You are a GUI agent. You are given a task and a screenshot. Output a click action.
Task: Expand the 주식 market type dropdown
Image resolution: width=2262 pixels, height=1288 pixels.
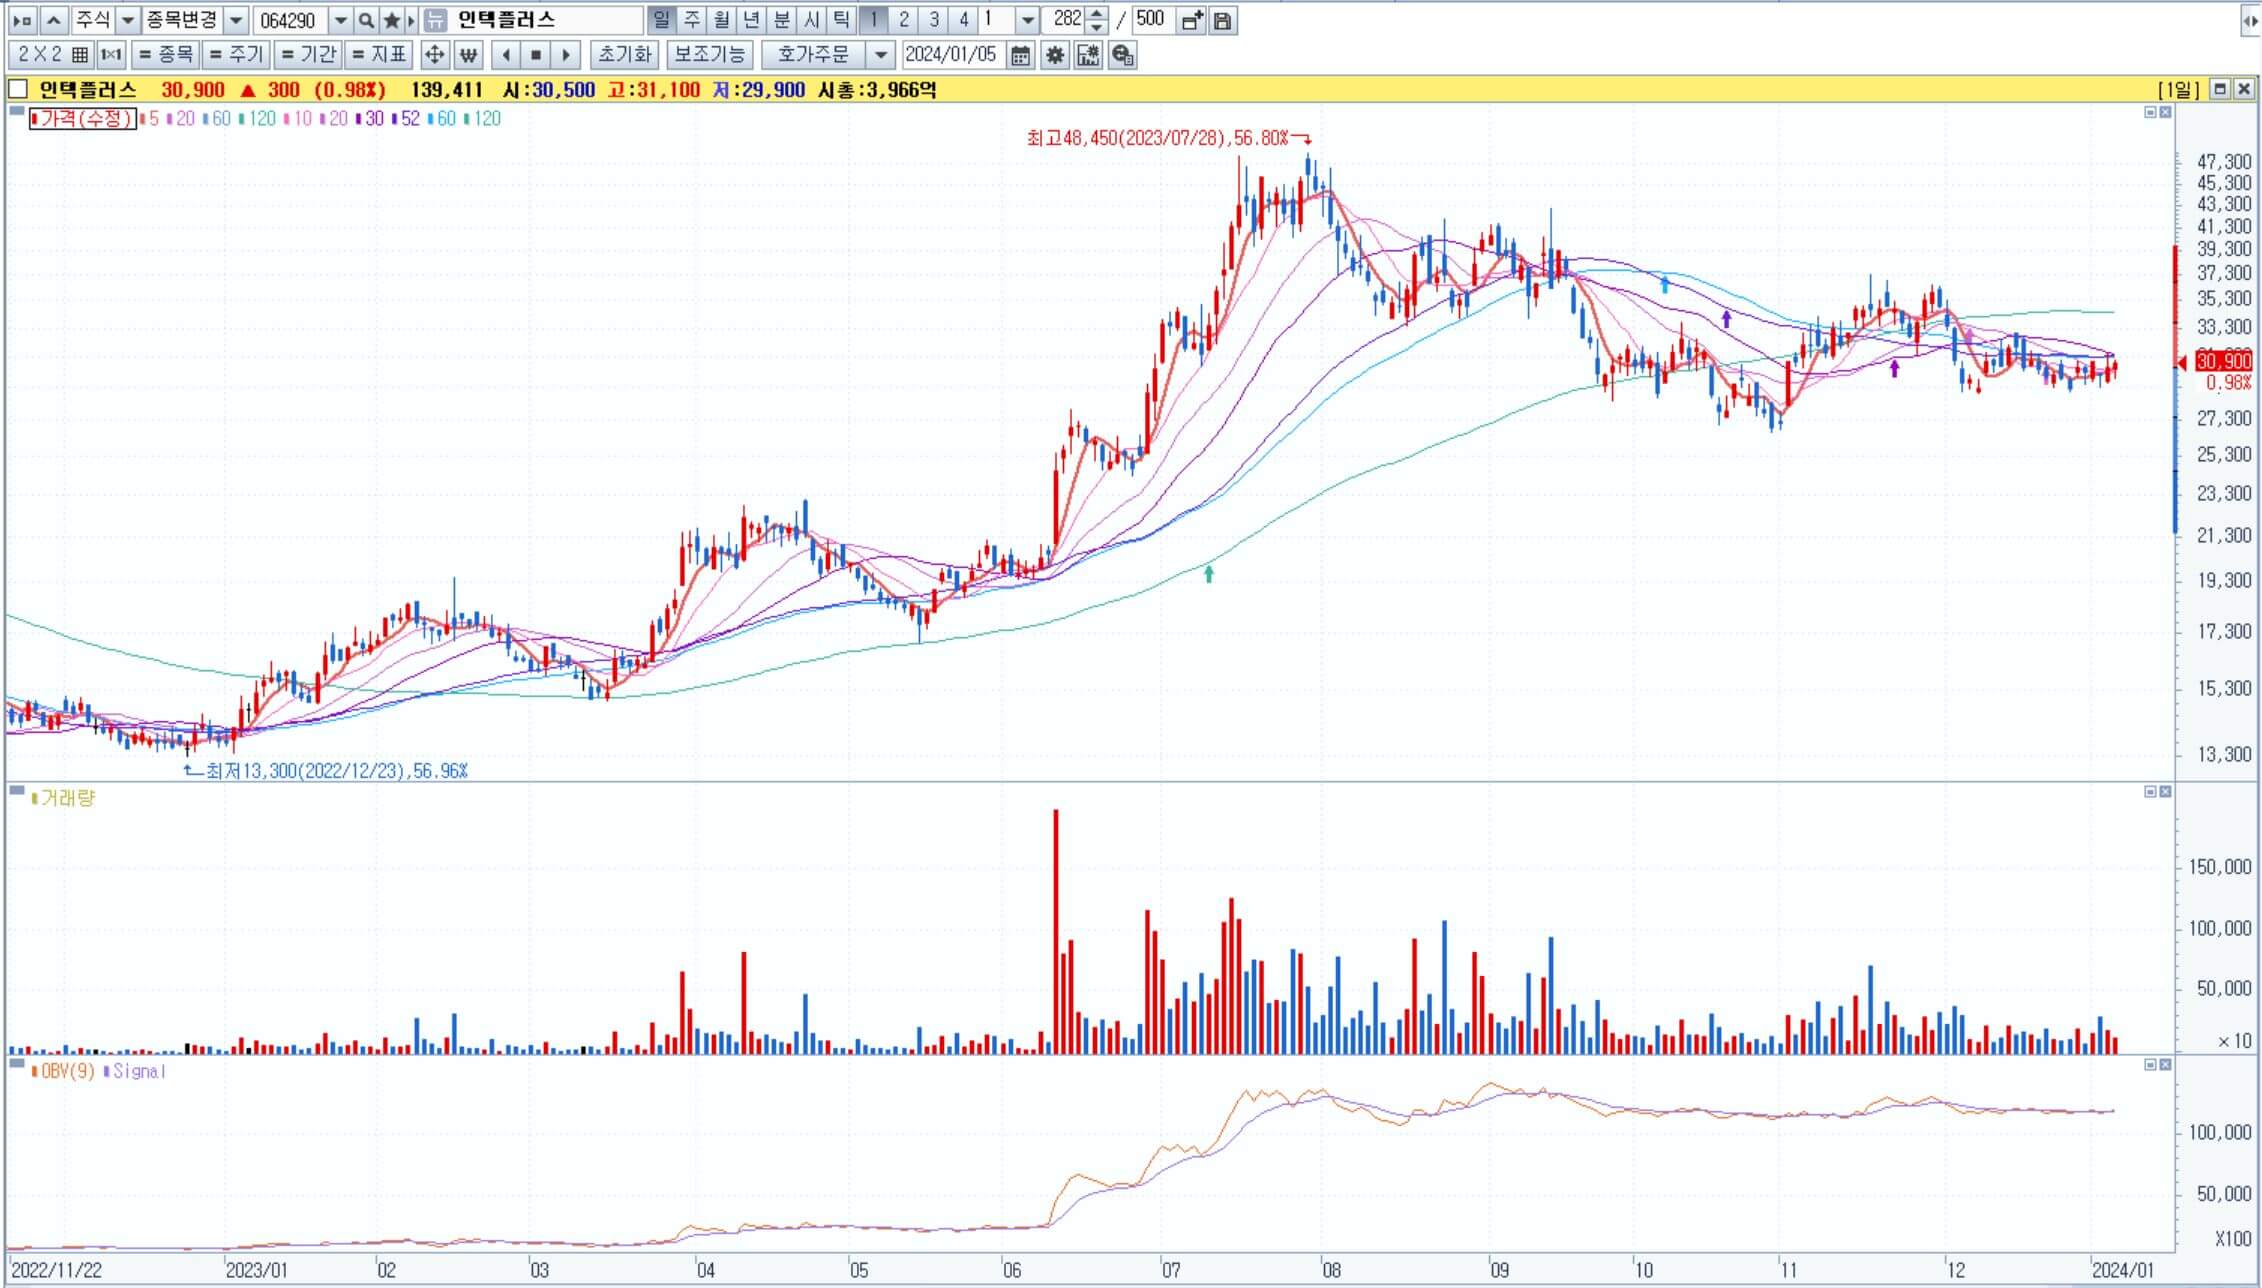[128, 20]
